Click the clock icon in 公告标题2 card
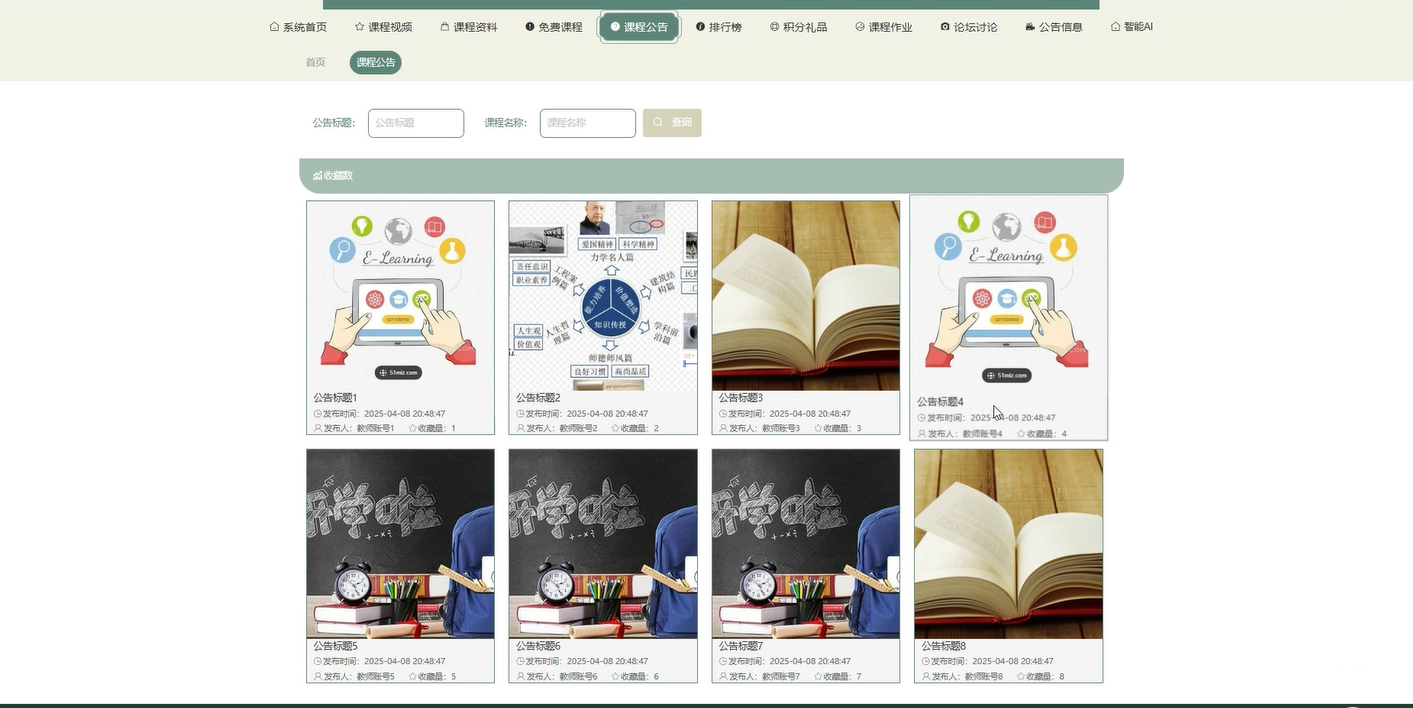The image size is (1413, 708). click(521, 413)
